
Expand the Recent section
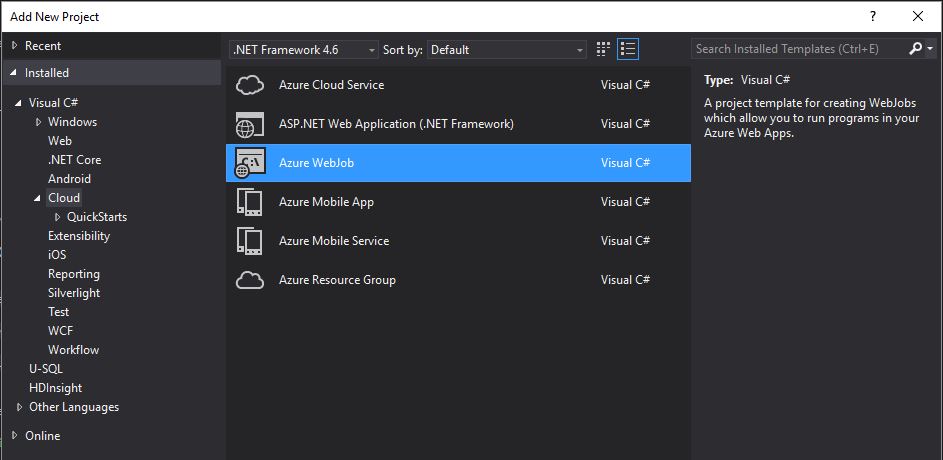point(14,46)
